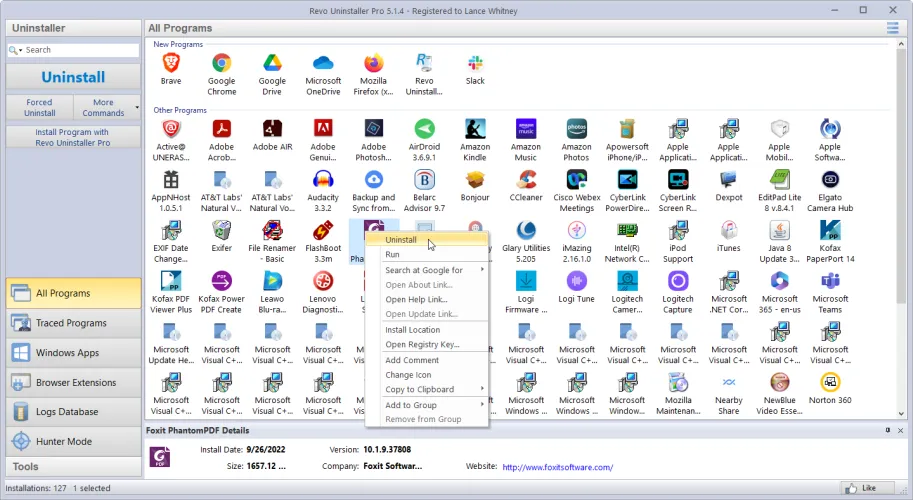This screenshot has width=913, height=500.
Task: Select the Microsoft Teams program icon
Action: click(829, 282)
